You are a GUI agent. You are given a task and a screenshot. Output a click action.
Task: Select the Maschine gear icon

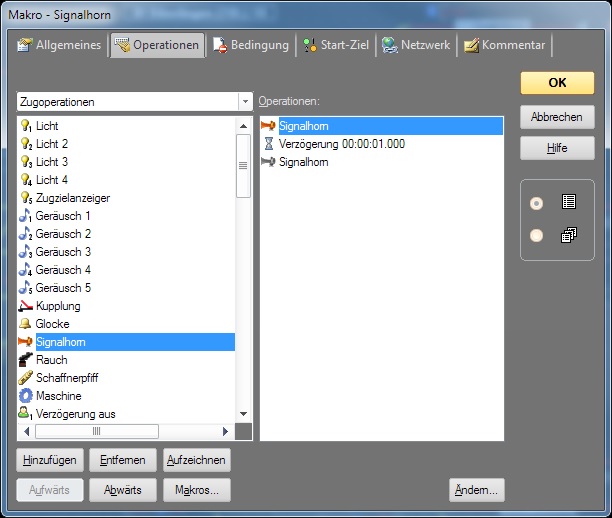26,396
